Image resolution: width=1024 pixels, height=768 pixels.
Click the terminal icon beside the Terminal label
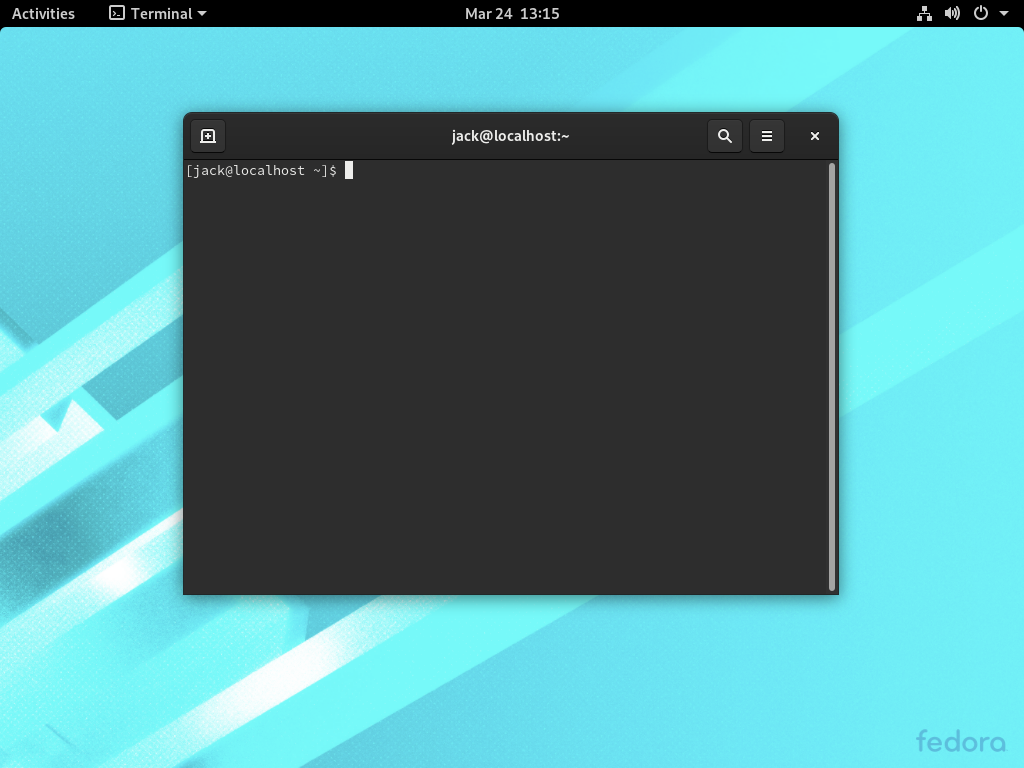point(117,13)
